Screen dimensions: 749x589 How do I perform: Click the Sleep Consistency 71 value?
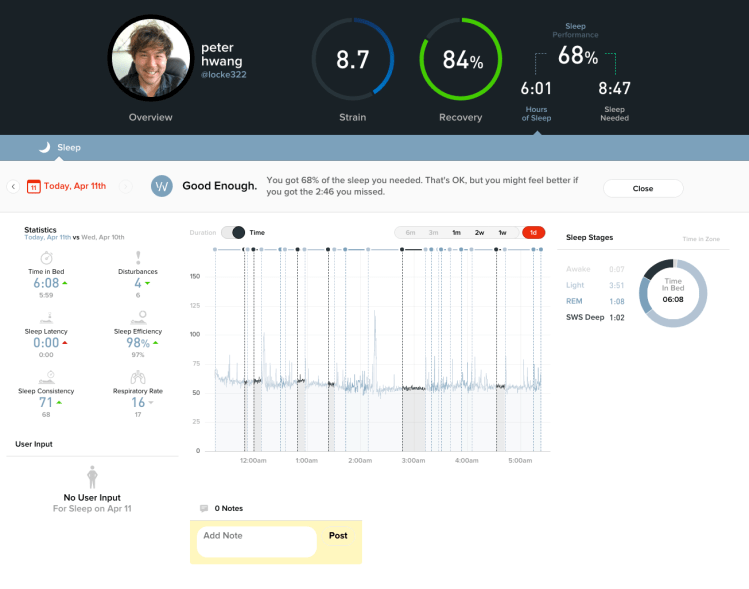tap(46, 403)
